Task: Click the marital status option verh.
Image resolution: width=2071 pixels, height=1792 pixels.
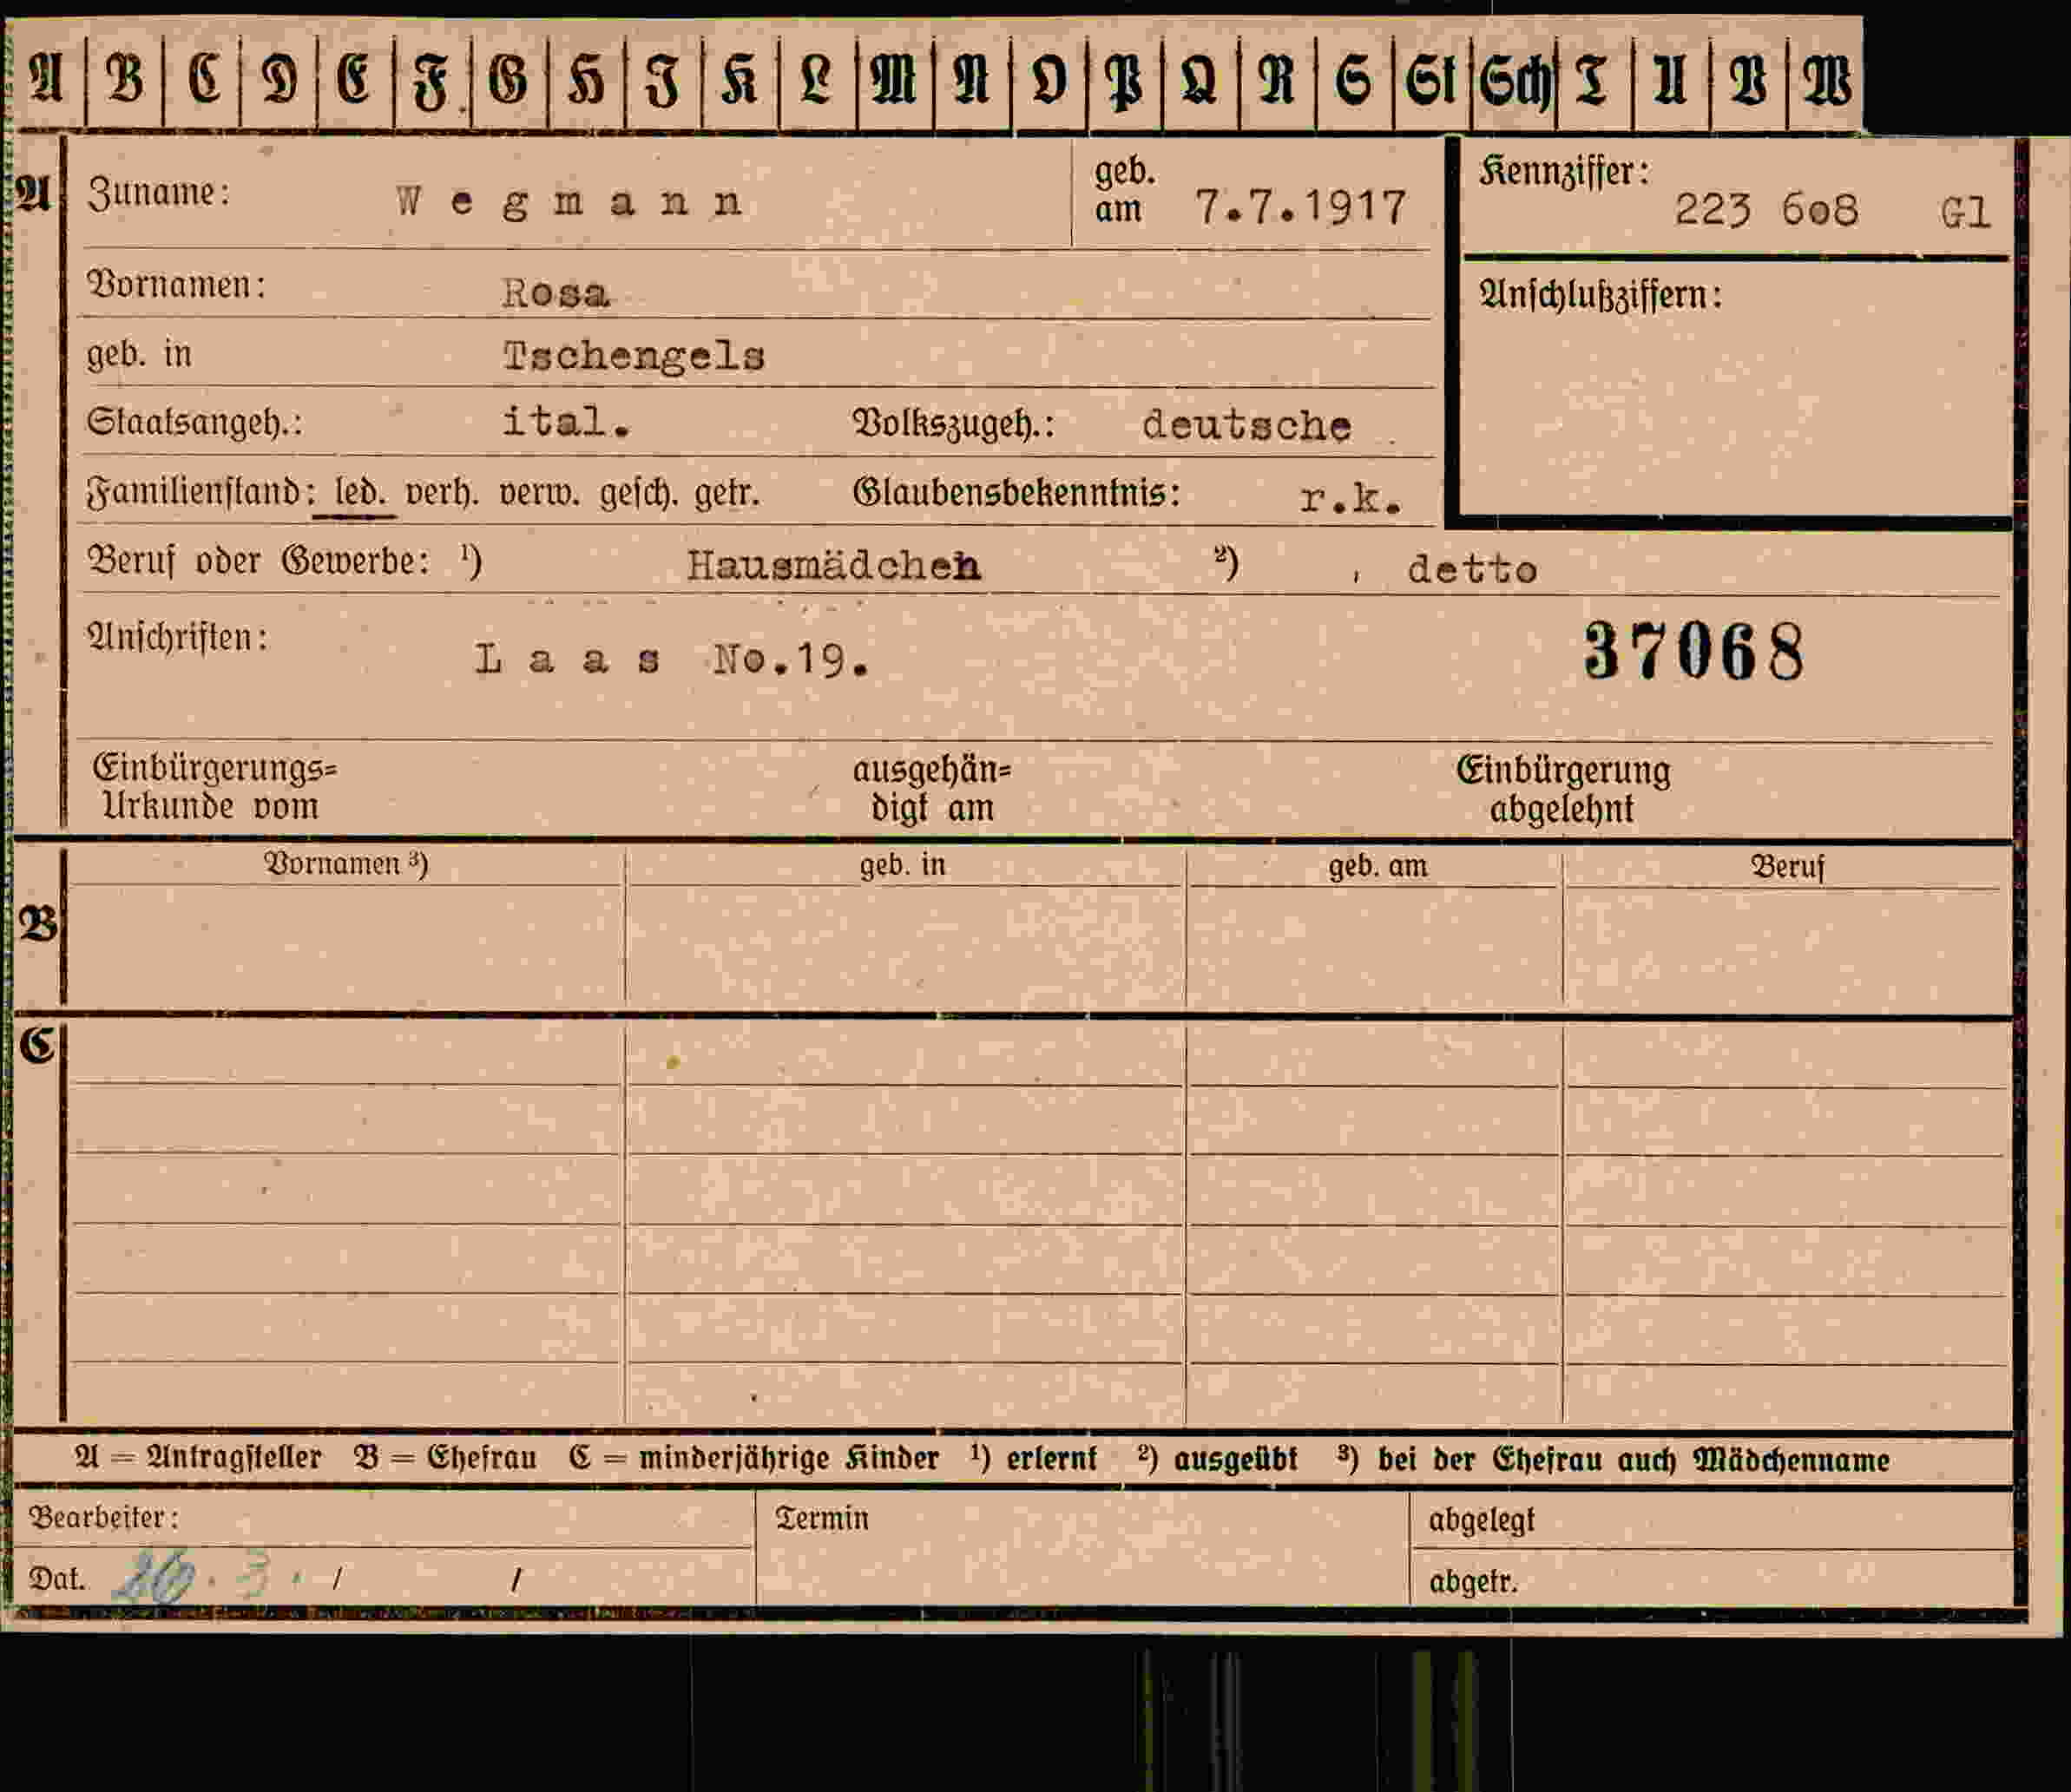Action: 442,492
